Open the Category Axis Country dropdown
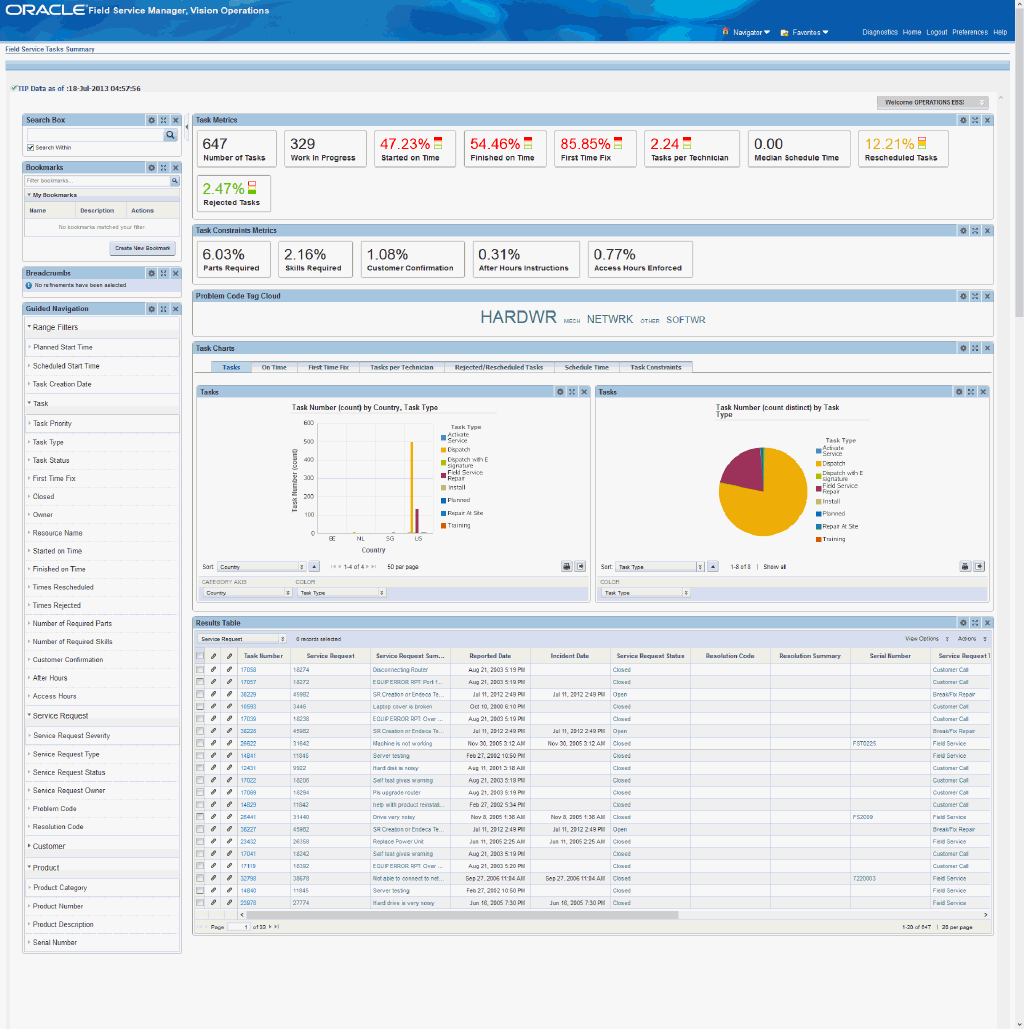Screen dimensions: 1024x1029 coord(247,593)
